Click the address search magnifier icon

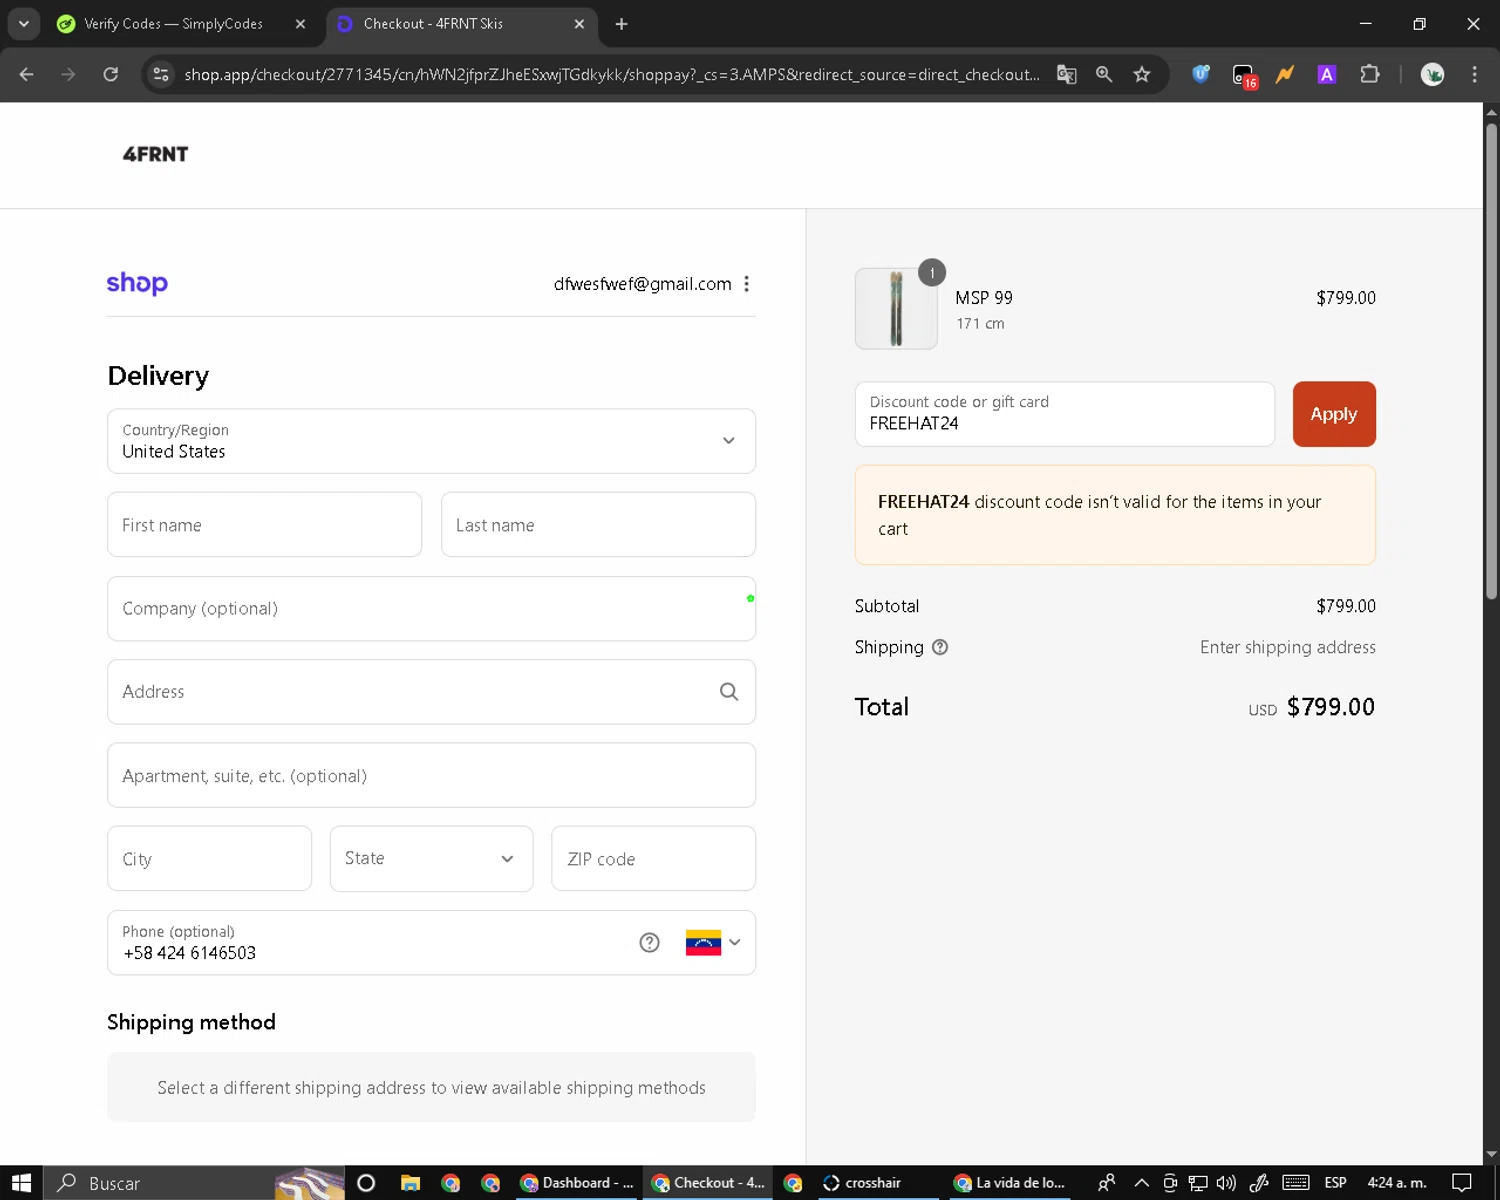pyautogui.click(x=729, y=692)
